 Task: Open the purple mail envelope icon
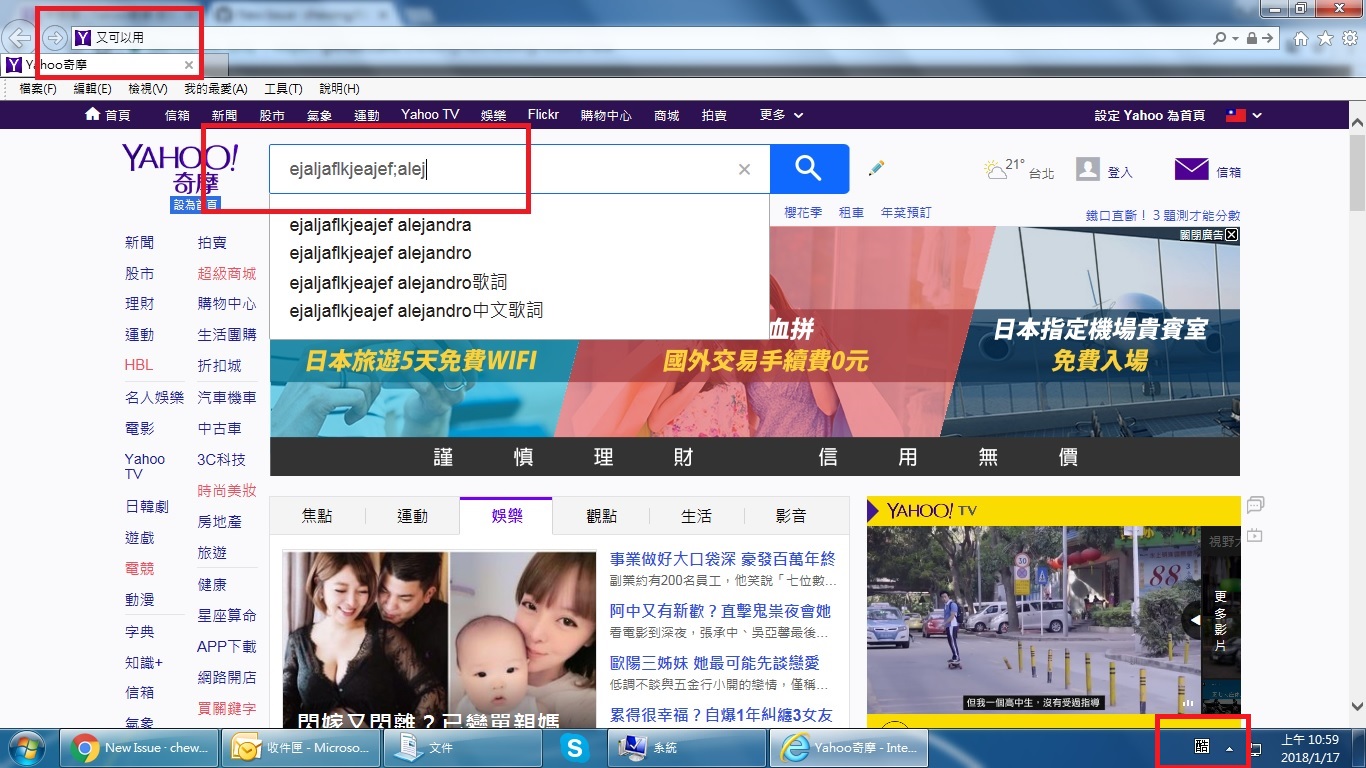coord(1191,169)
